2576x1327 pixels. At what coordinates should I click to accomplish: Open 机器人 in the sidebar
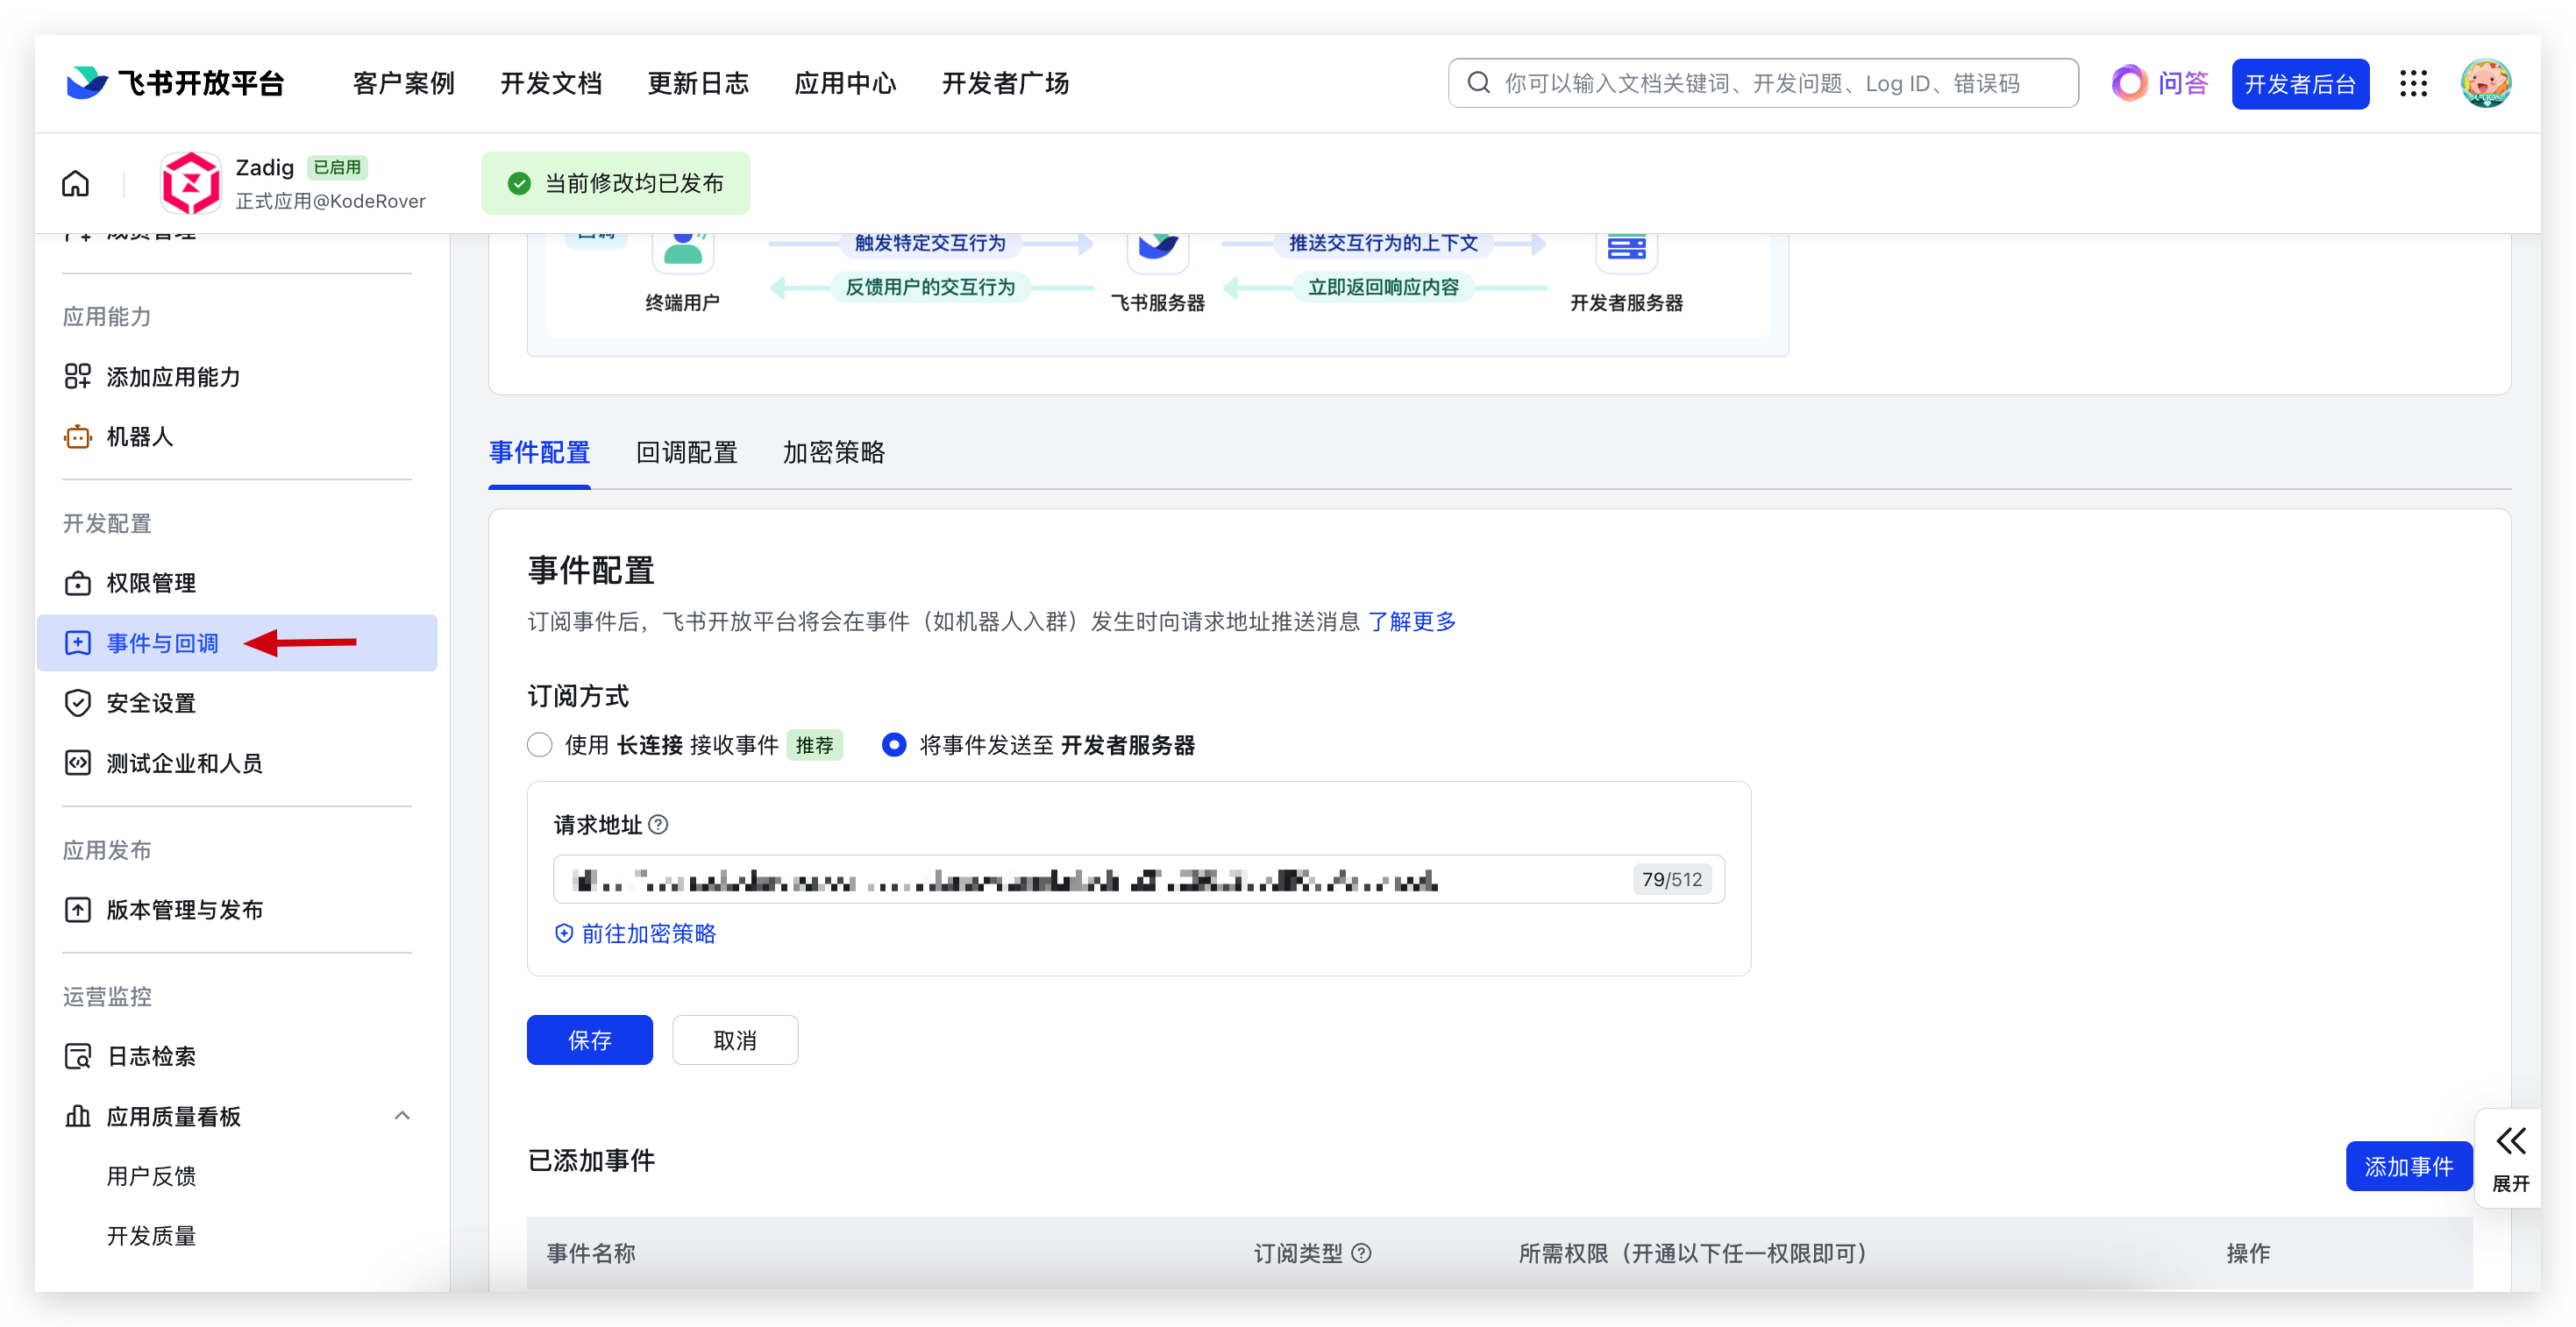click(139, 437)
